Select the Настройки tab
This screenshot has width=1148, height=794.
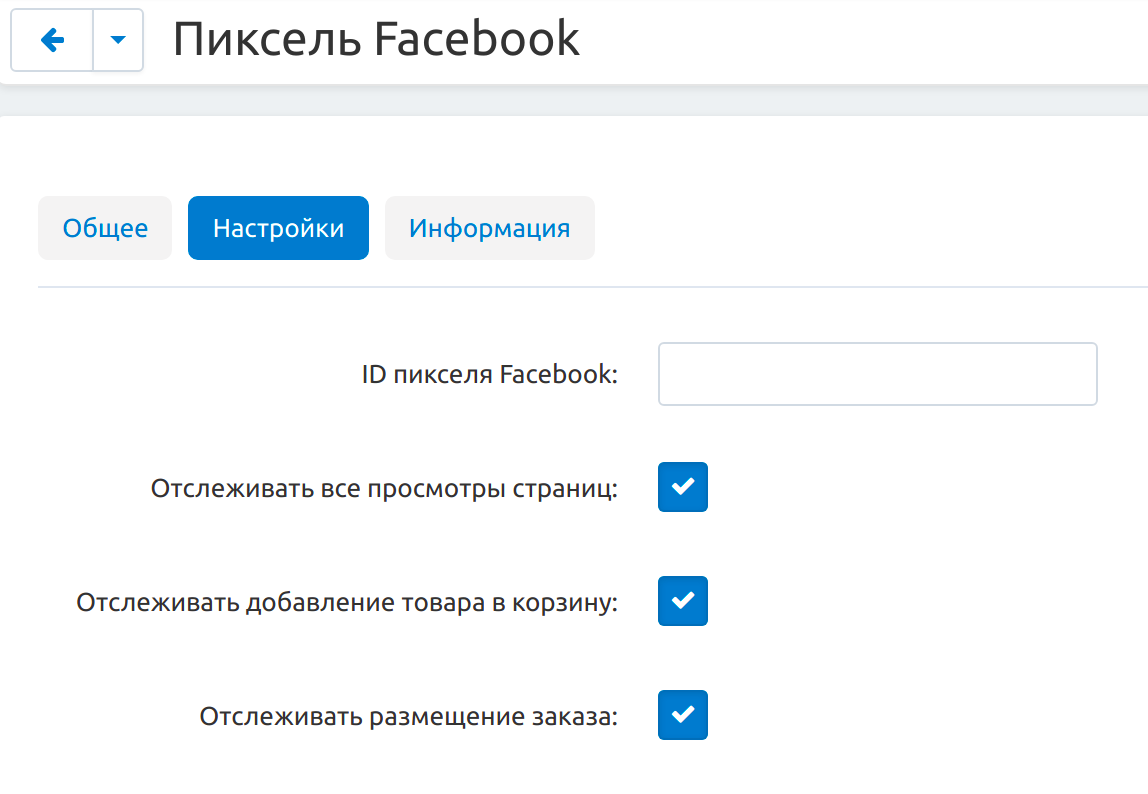click(278, 228)
